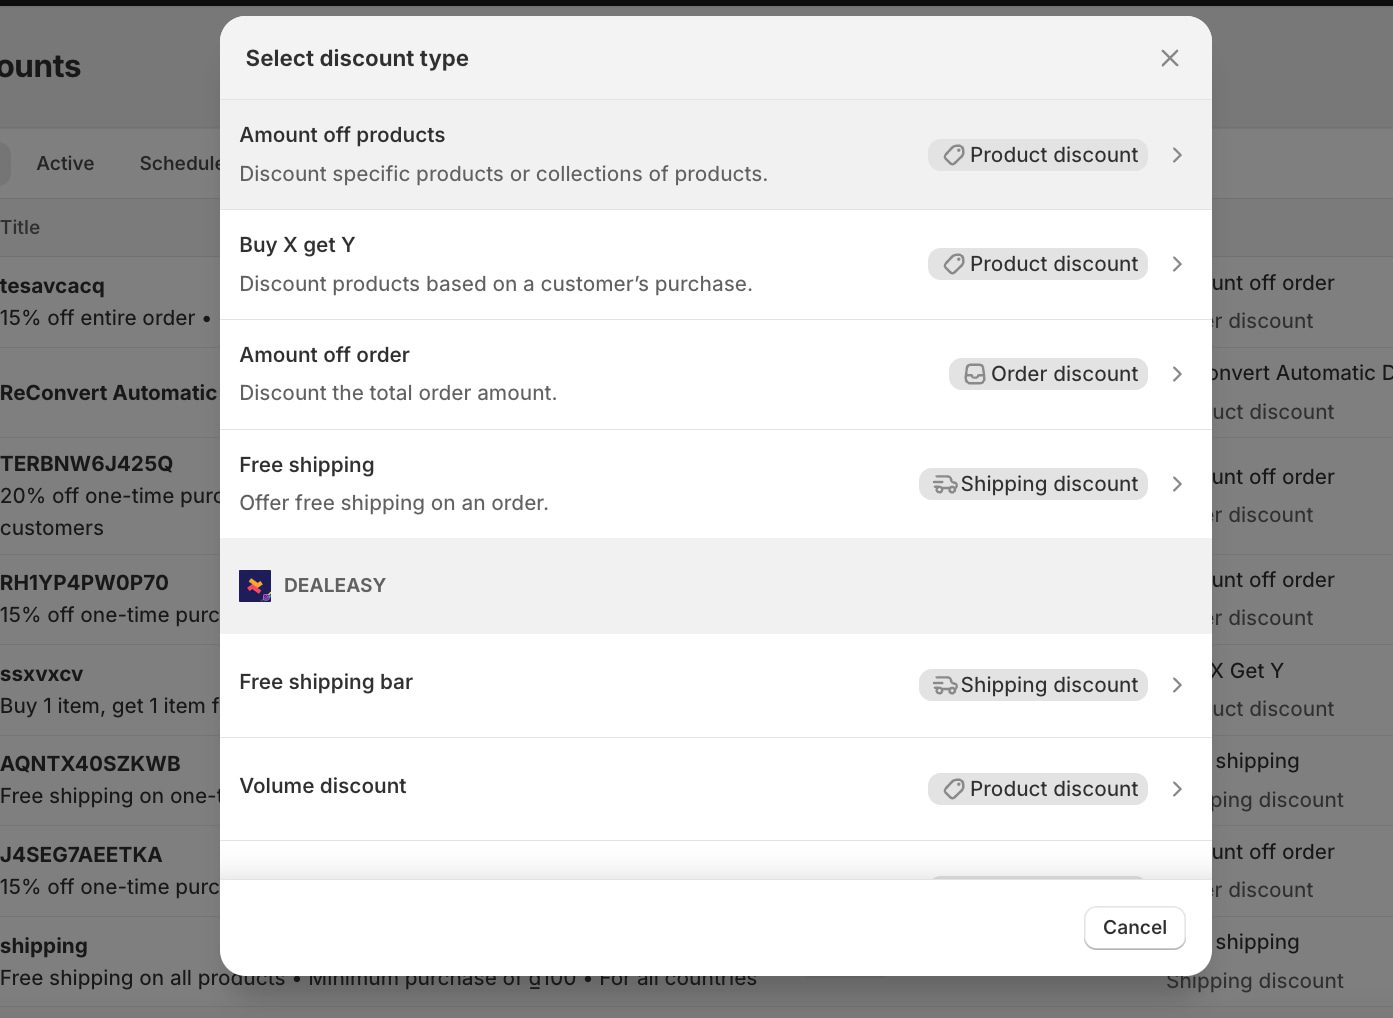Click truck icon in Free shipping badge
The width and height of the screenshot is (1393, 1018).
[x=944, y=484]
